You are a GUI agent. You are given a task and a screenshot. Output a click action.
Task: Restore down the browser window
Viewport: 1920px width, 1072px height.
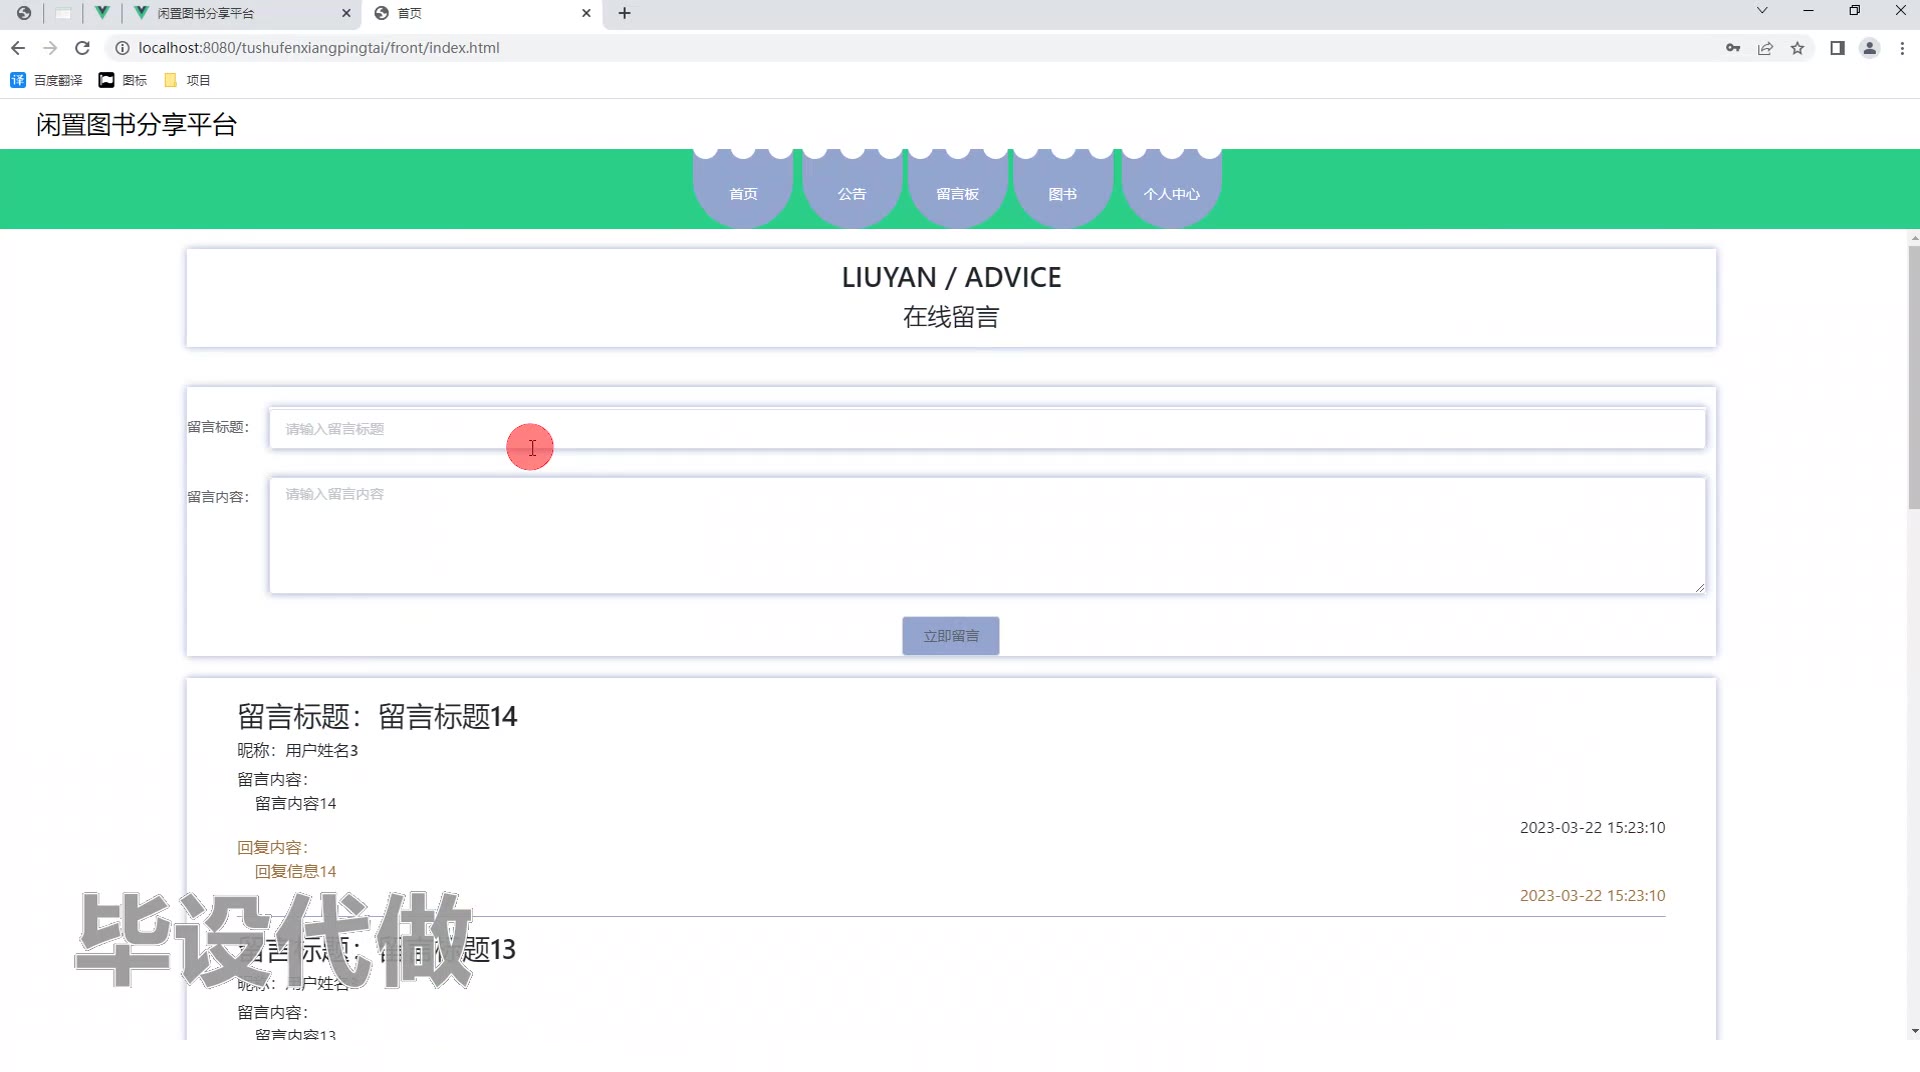[x=1854, y=11]
